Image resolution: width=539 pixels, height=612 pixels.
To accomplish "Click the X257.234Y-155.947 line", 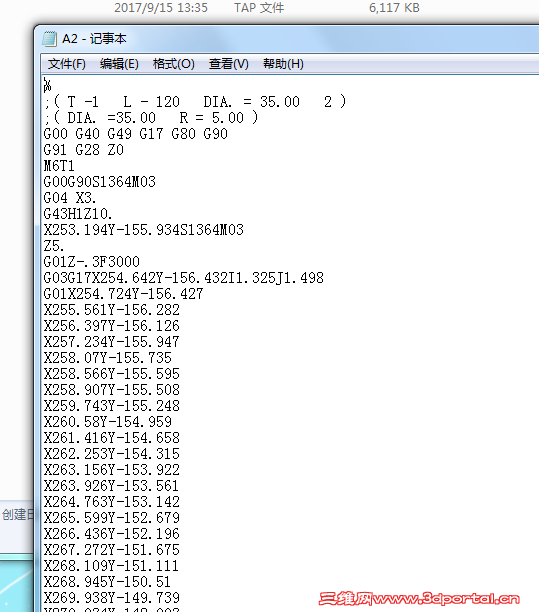I will click(x=112, y=342).
